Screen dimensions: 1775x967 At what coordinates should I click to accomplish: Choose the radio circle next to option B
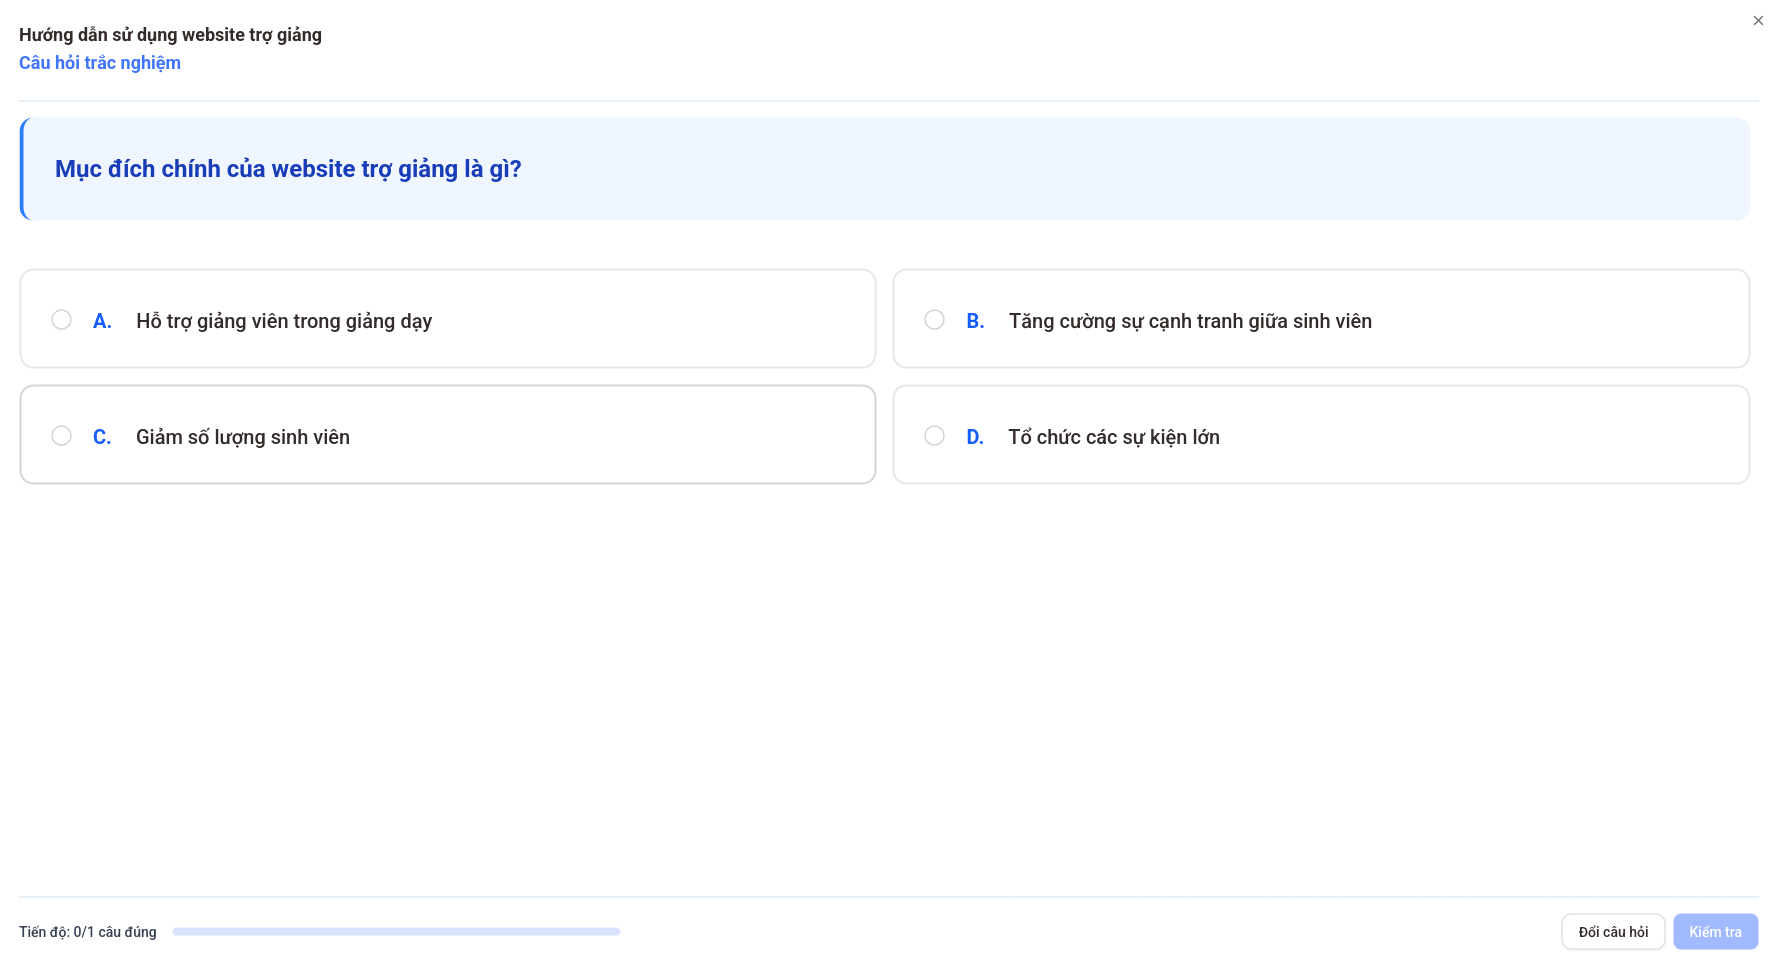[934, 320]
